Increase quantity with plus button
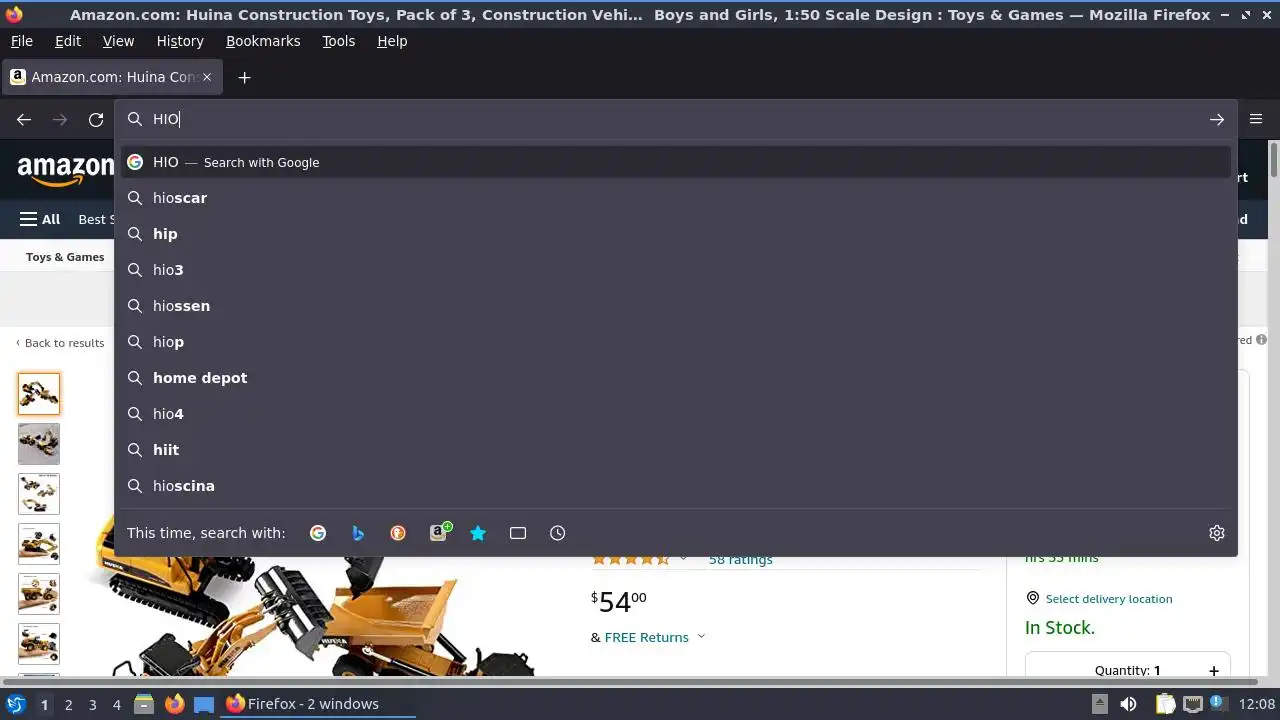Viewport: 1280px width, 720px height. pos(1214,671)
